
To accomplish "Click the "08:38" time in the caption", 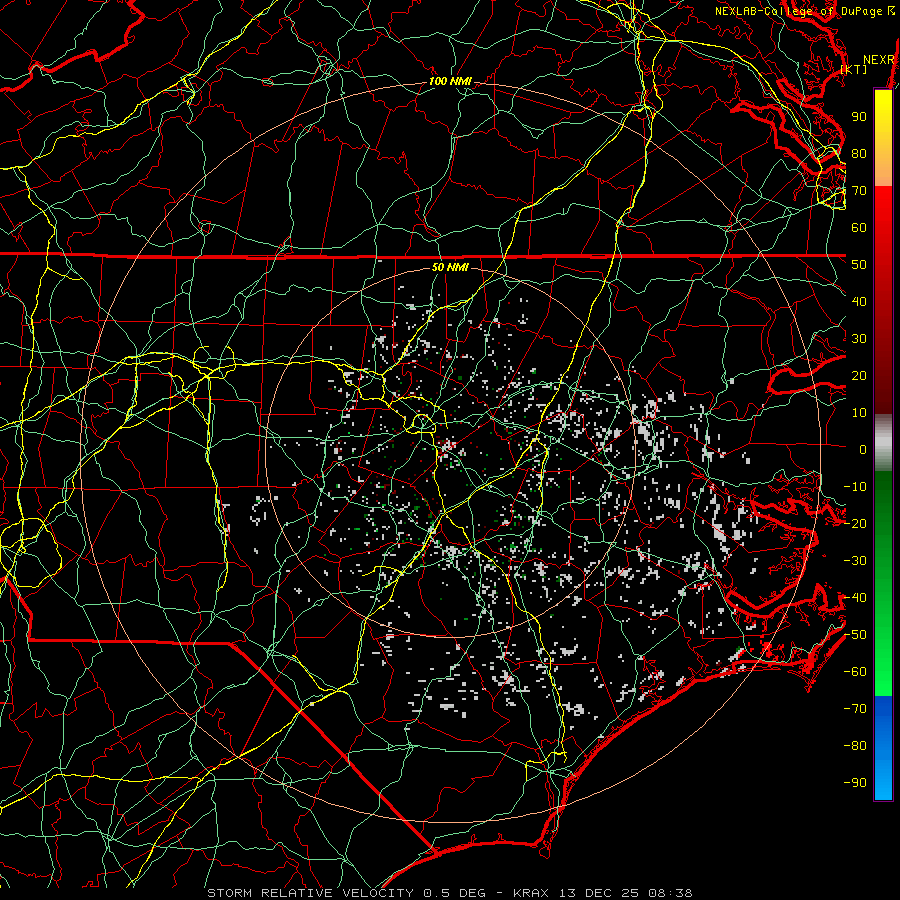I will click(670, 893).
